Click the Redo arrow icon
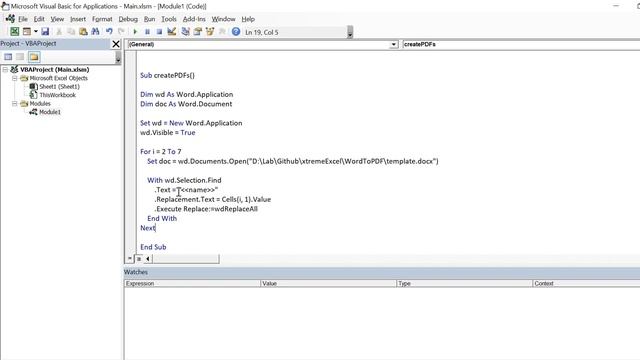This screenshot has width=640, height=360. [x=121, y=31]
